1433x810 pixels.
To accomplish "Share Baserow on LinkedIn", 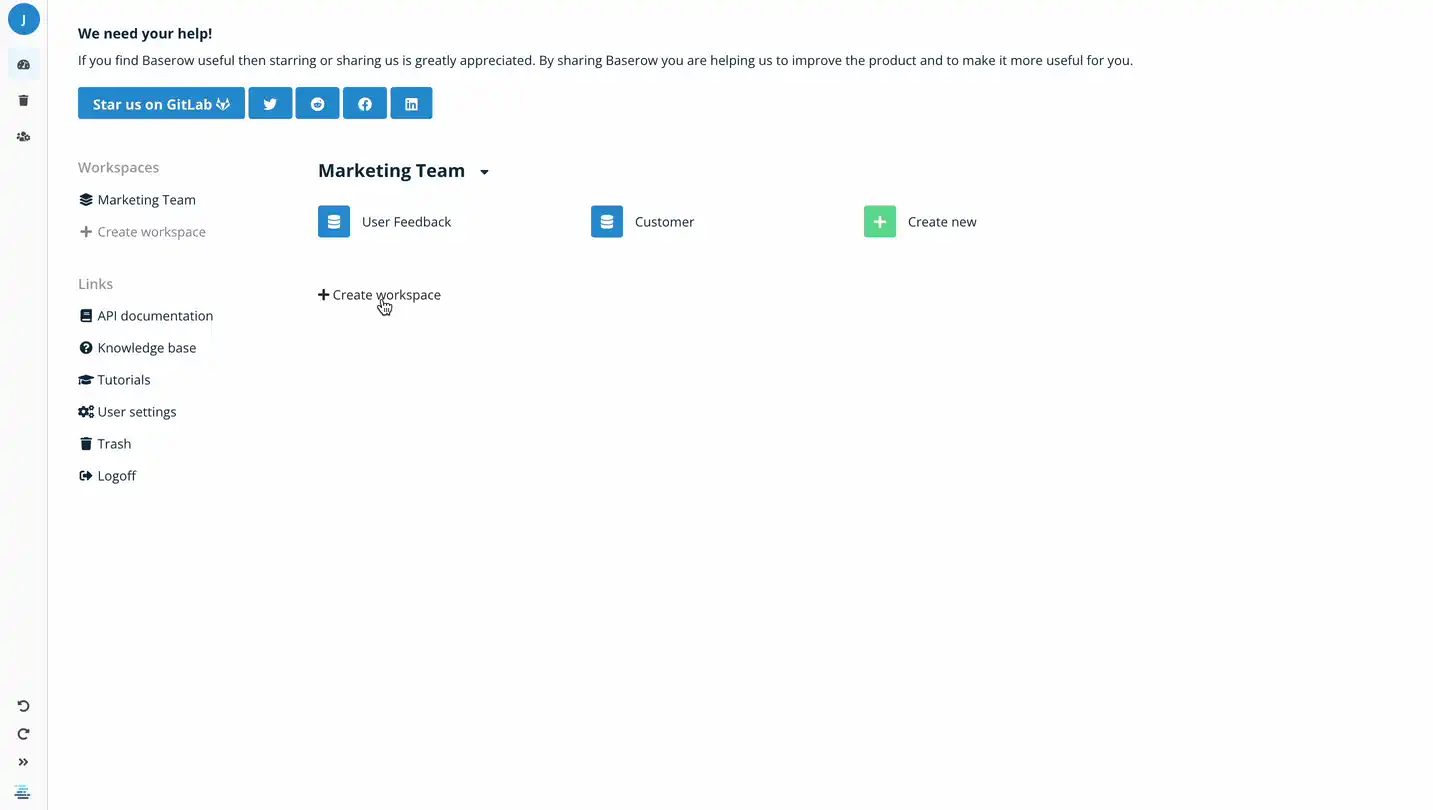I will pos(411,103).
